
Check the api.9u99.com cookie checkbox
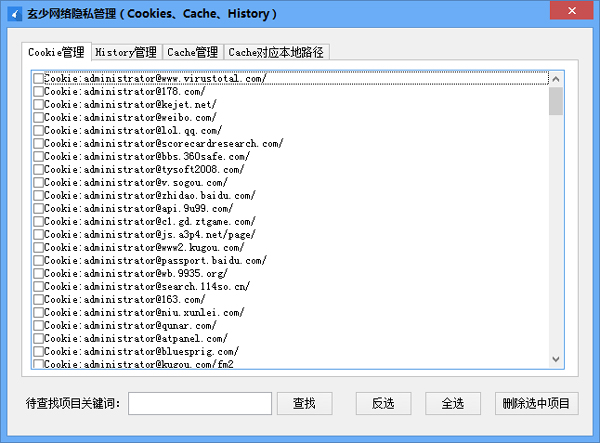(x=38, y=208)
